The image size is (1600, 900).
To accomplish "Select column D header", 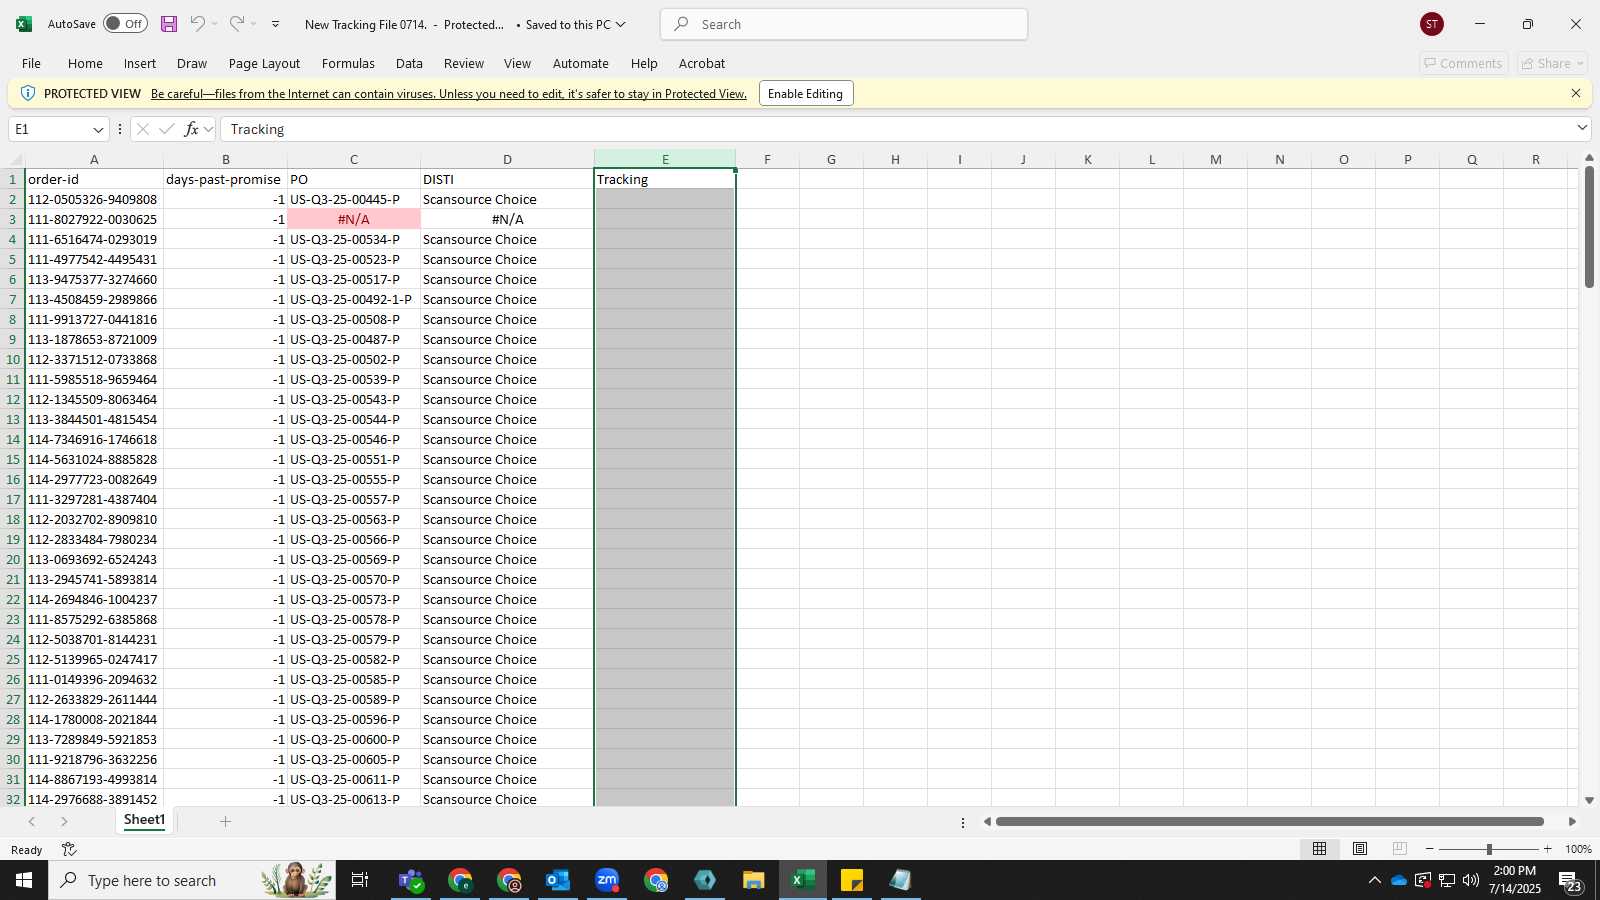I will pyautogui.click(x=507, y=159).
